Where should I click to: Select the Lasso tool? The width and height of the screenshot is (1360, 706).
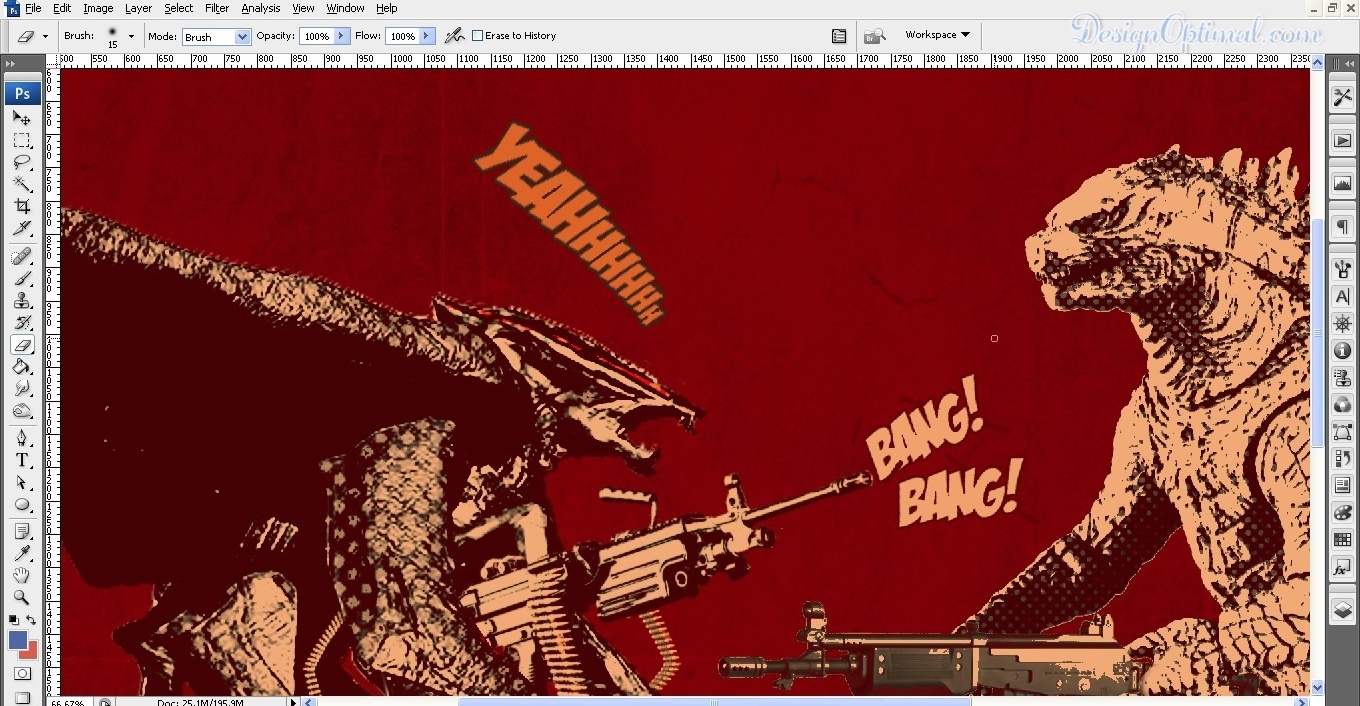coord(22,162)
